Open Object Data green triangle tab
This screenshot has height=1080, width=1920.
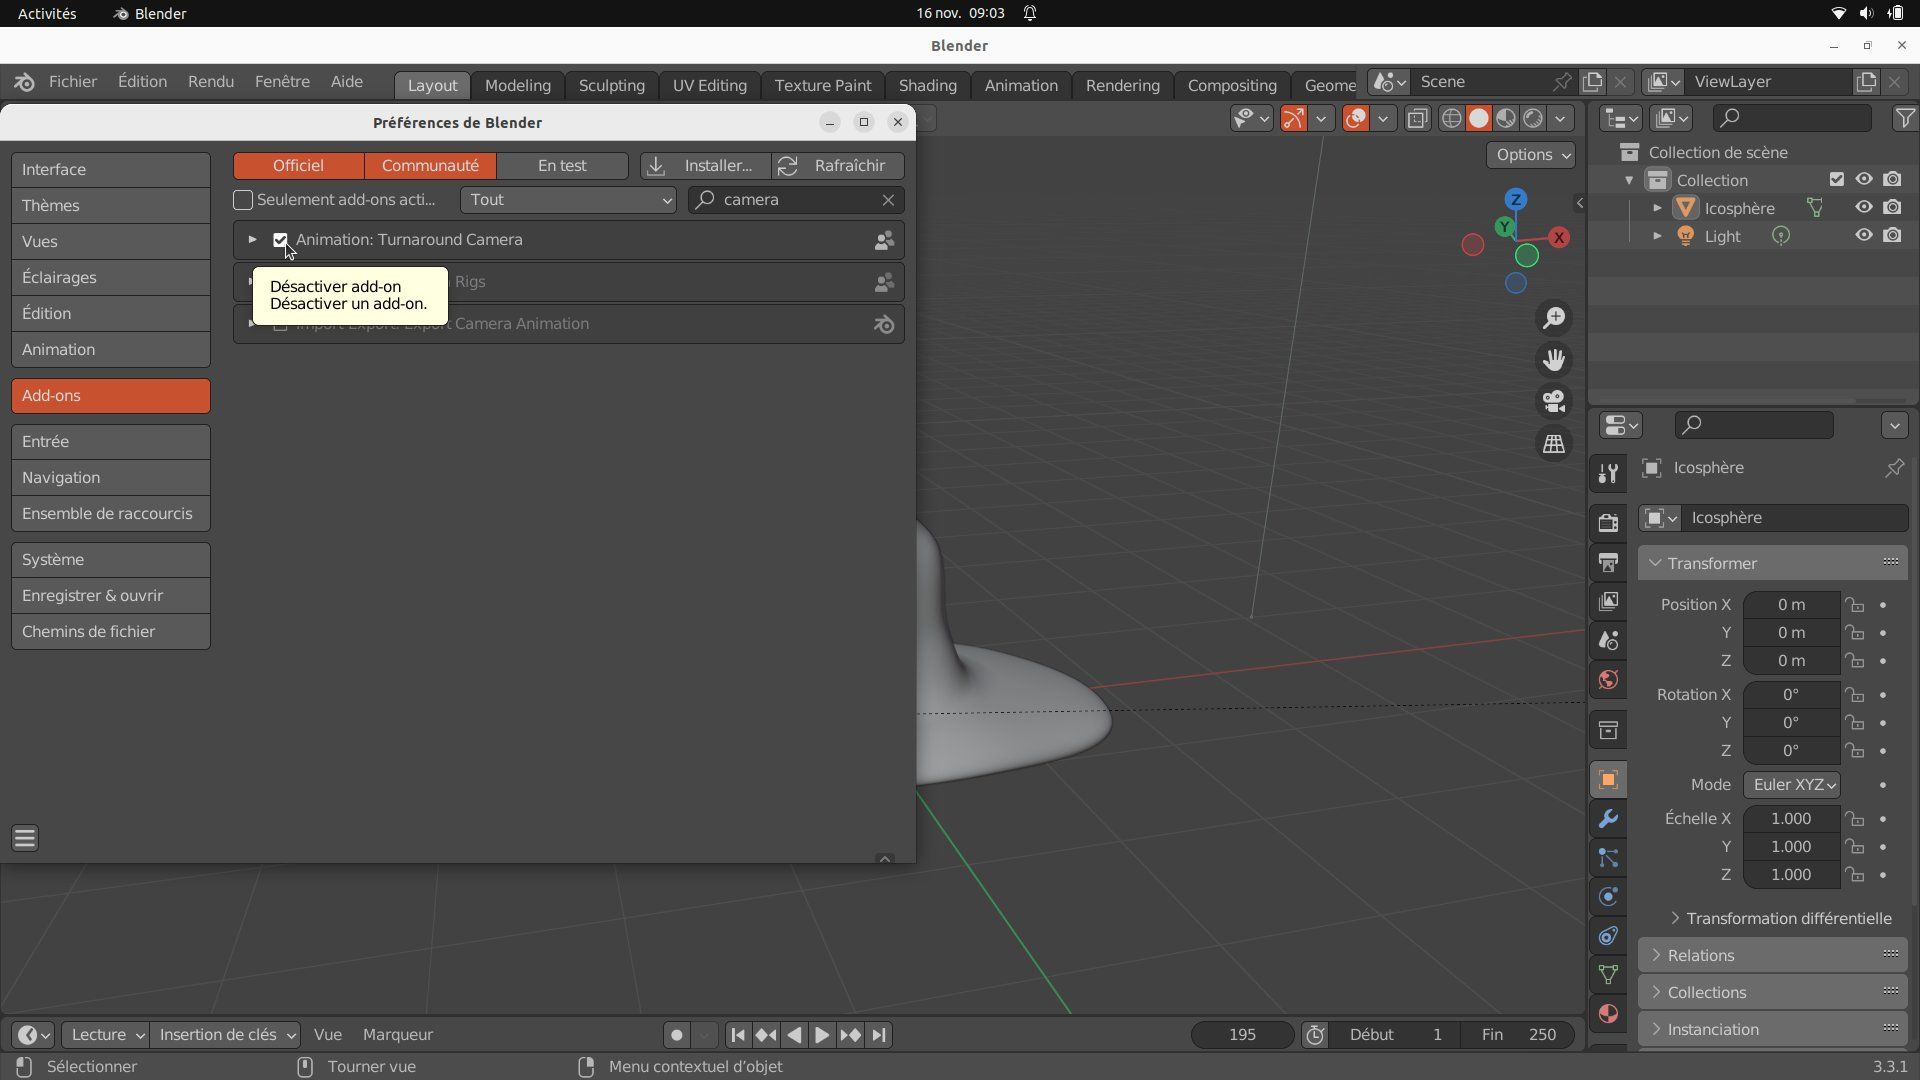(x=1608, y=975)
